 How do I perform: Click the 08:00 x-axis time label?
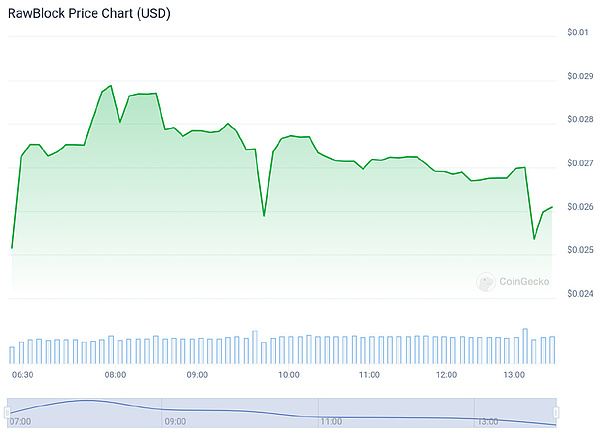coord(115,374)
